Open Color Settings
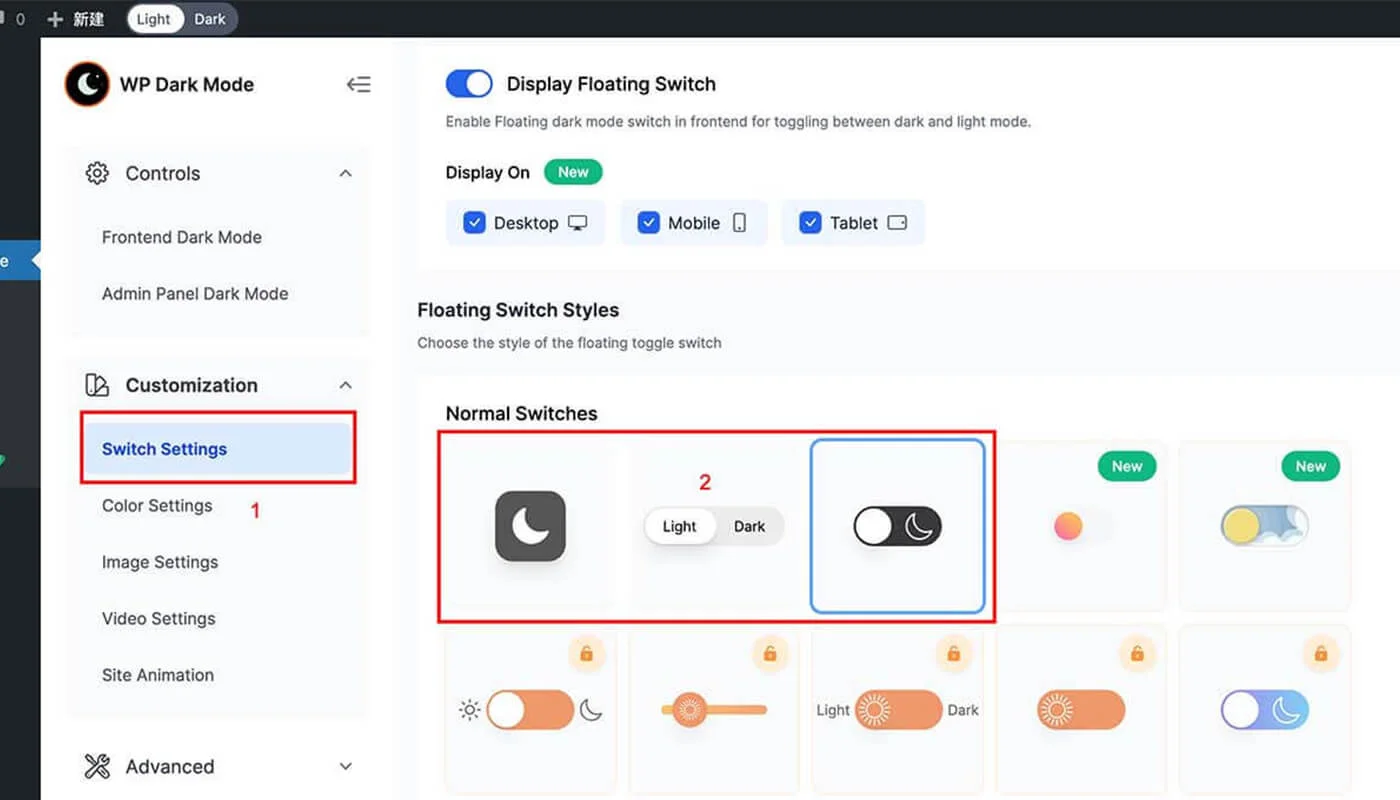1400x800 pixels. [x=156, y=505]
